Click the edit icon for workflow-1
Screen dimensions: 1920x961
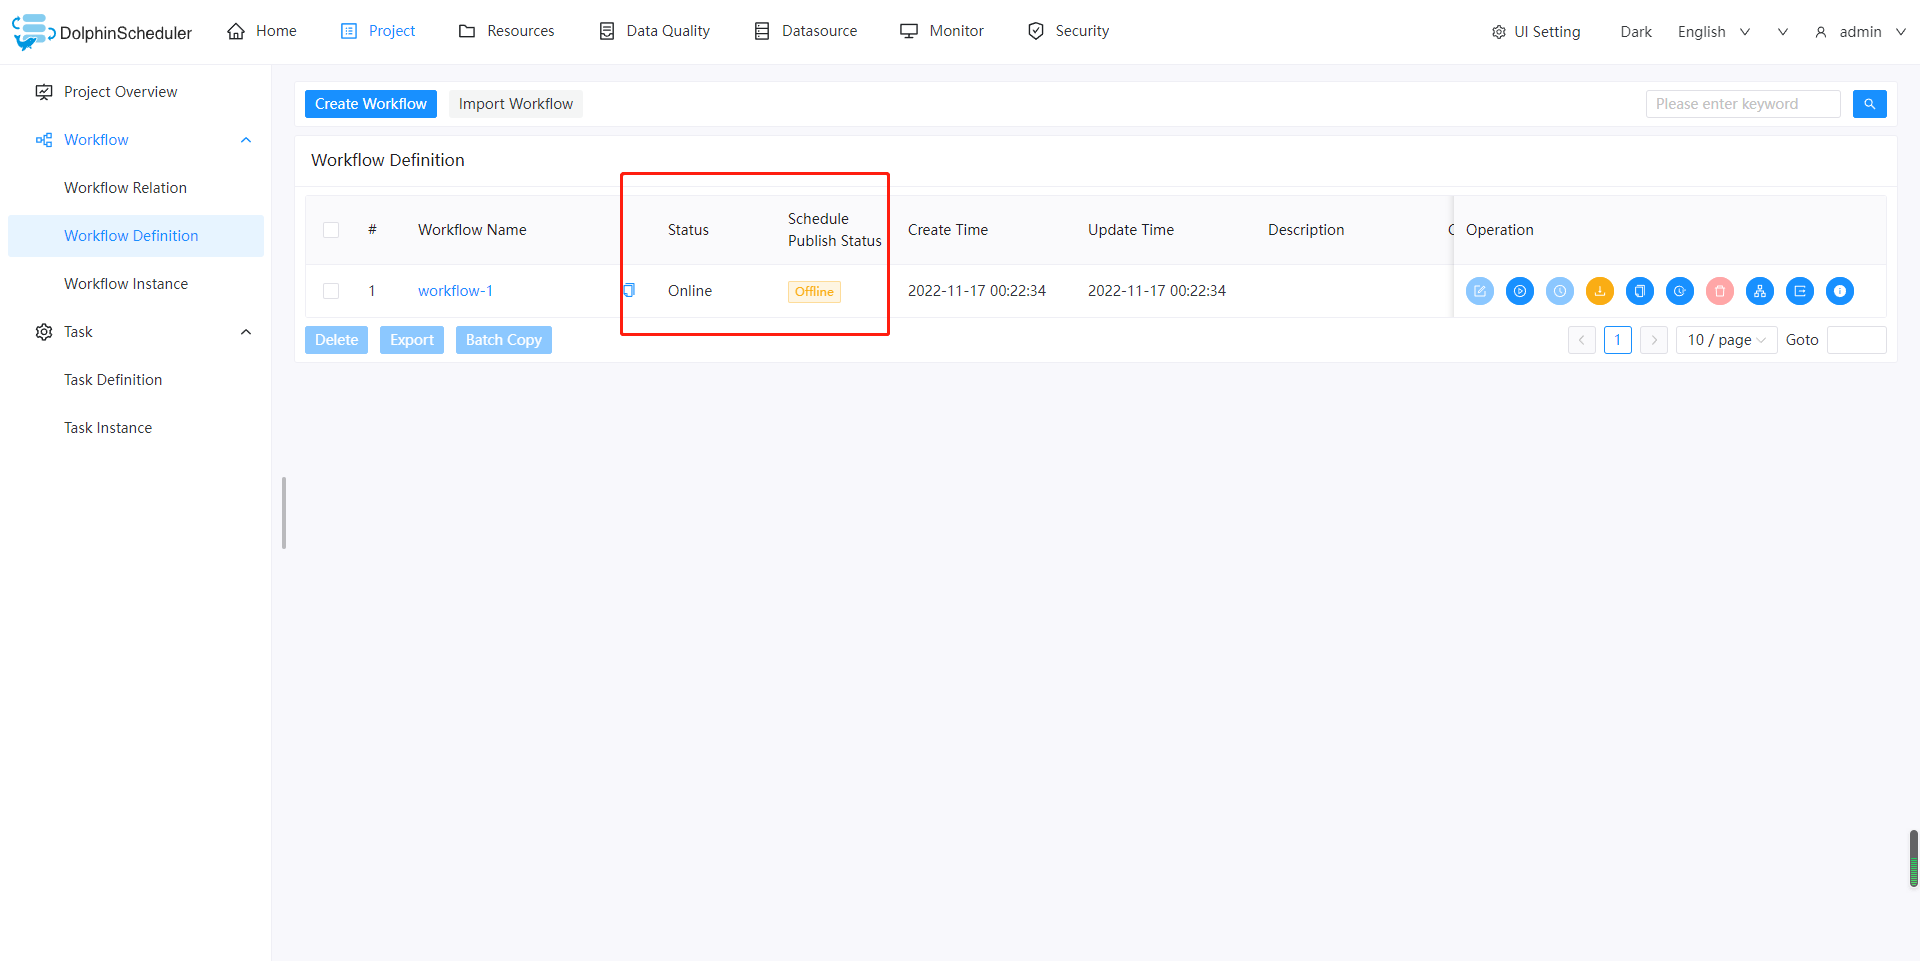(1480, 291)
